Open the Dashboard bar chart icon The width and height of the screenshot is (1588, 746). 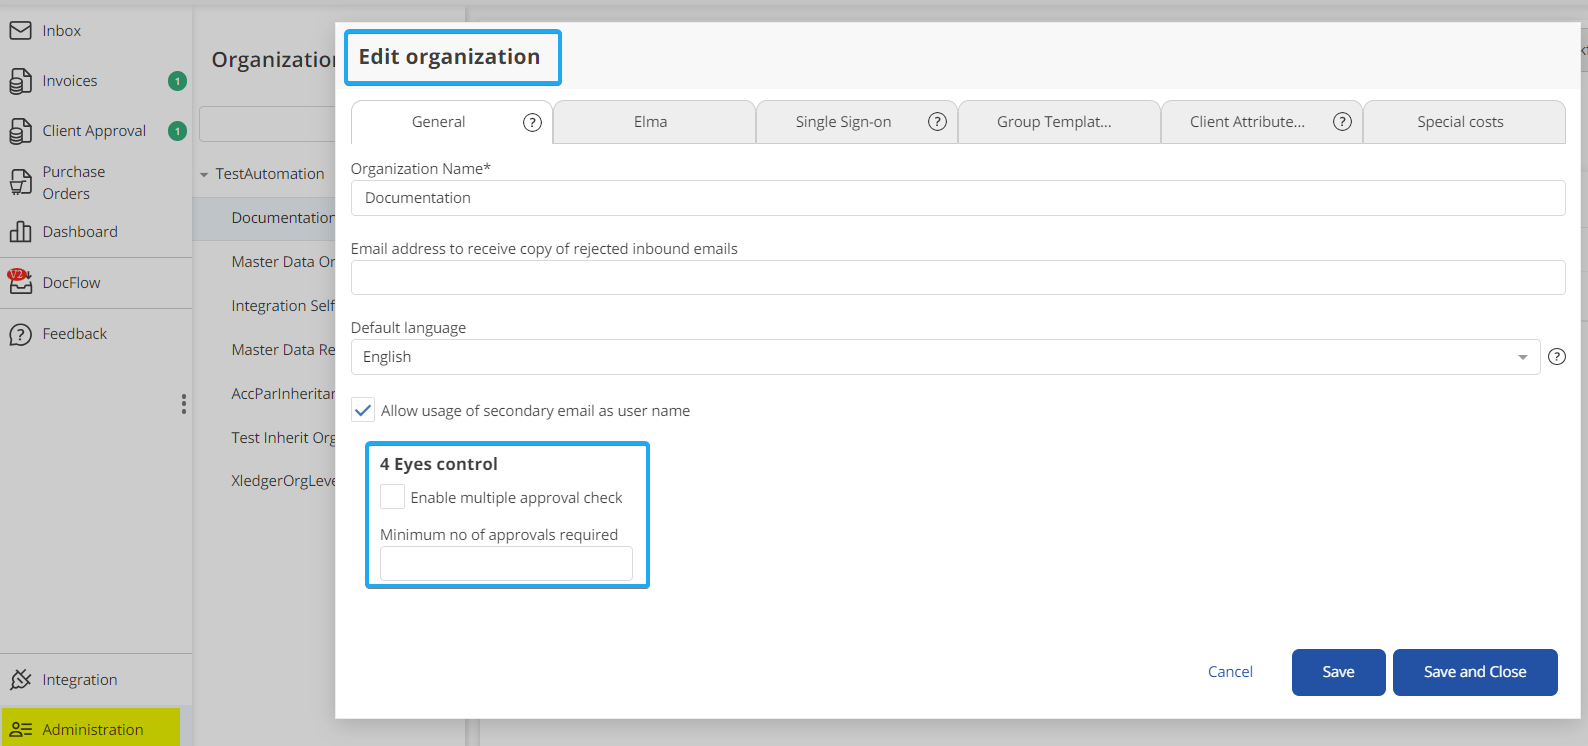coord(20,232)
